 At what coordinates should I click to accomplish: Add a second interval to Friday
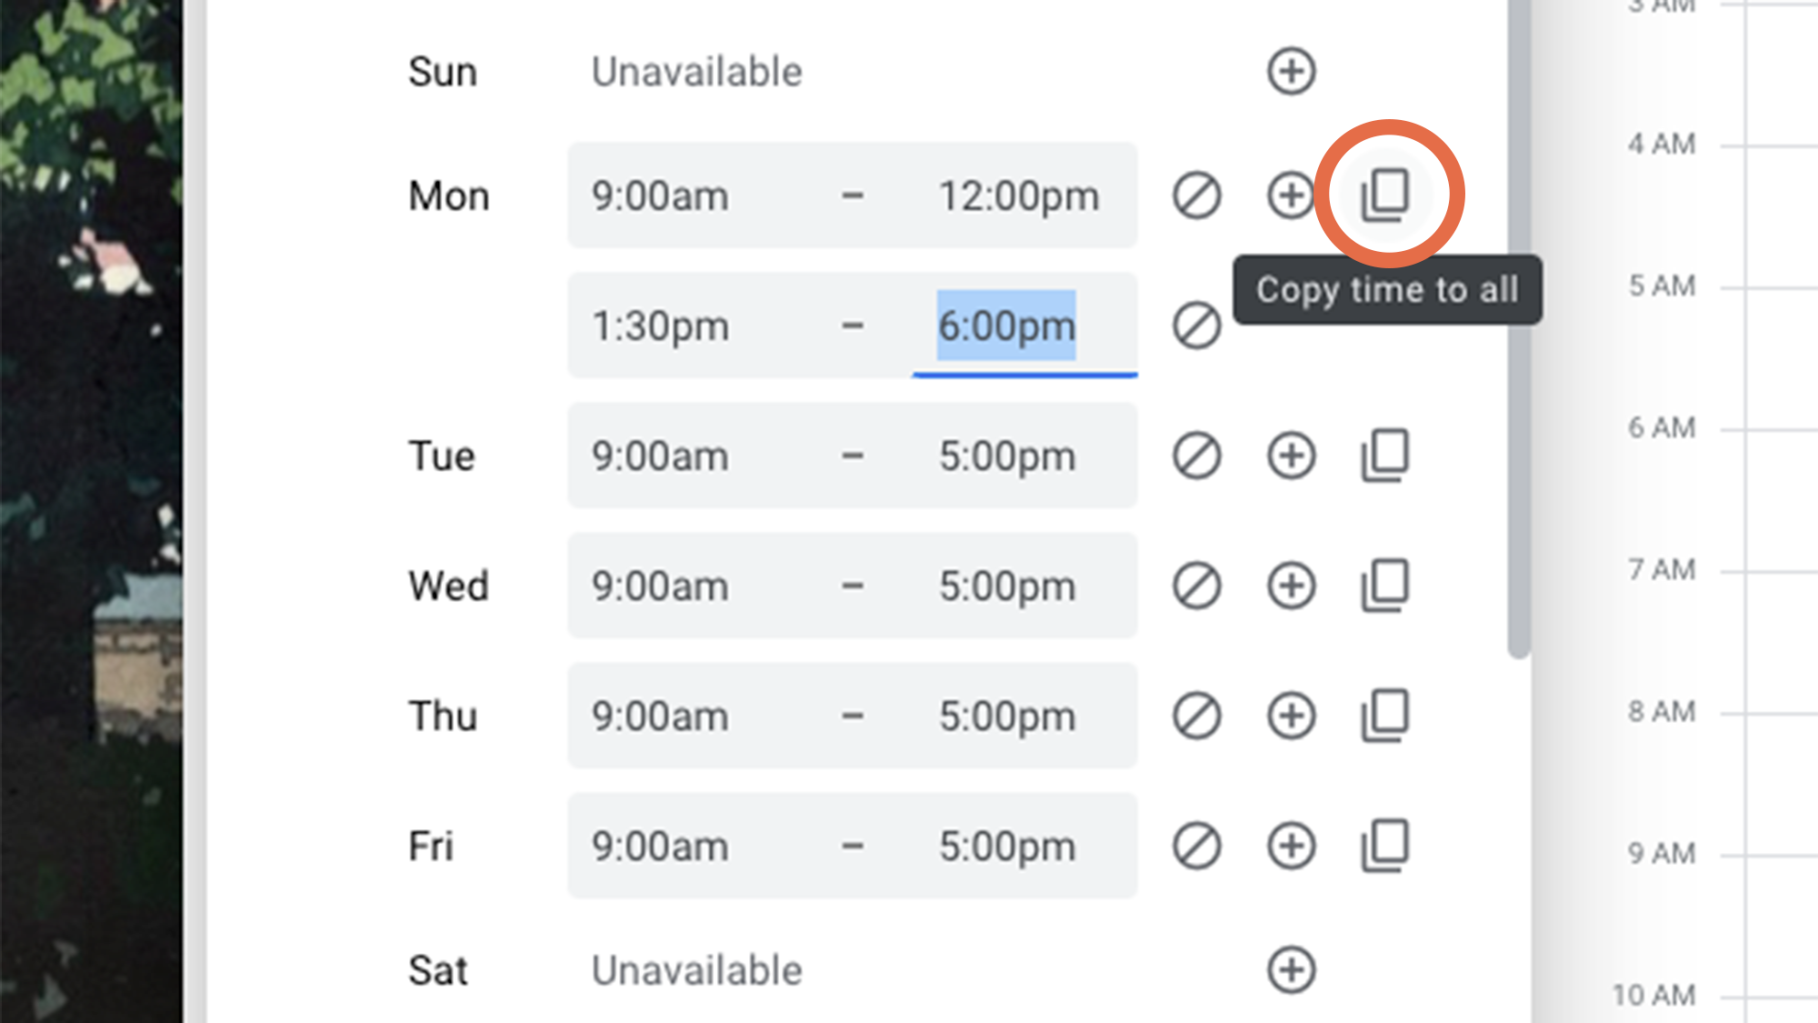coord(1290,846)
